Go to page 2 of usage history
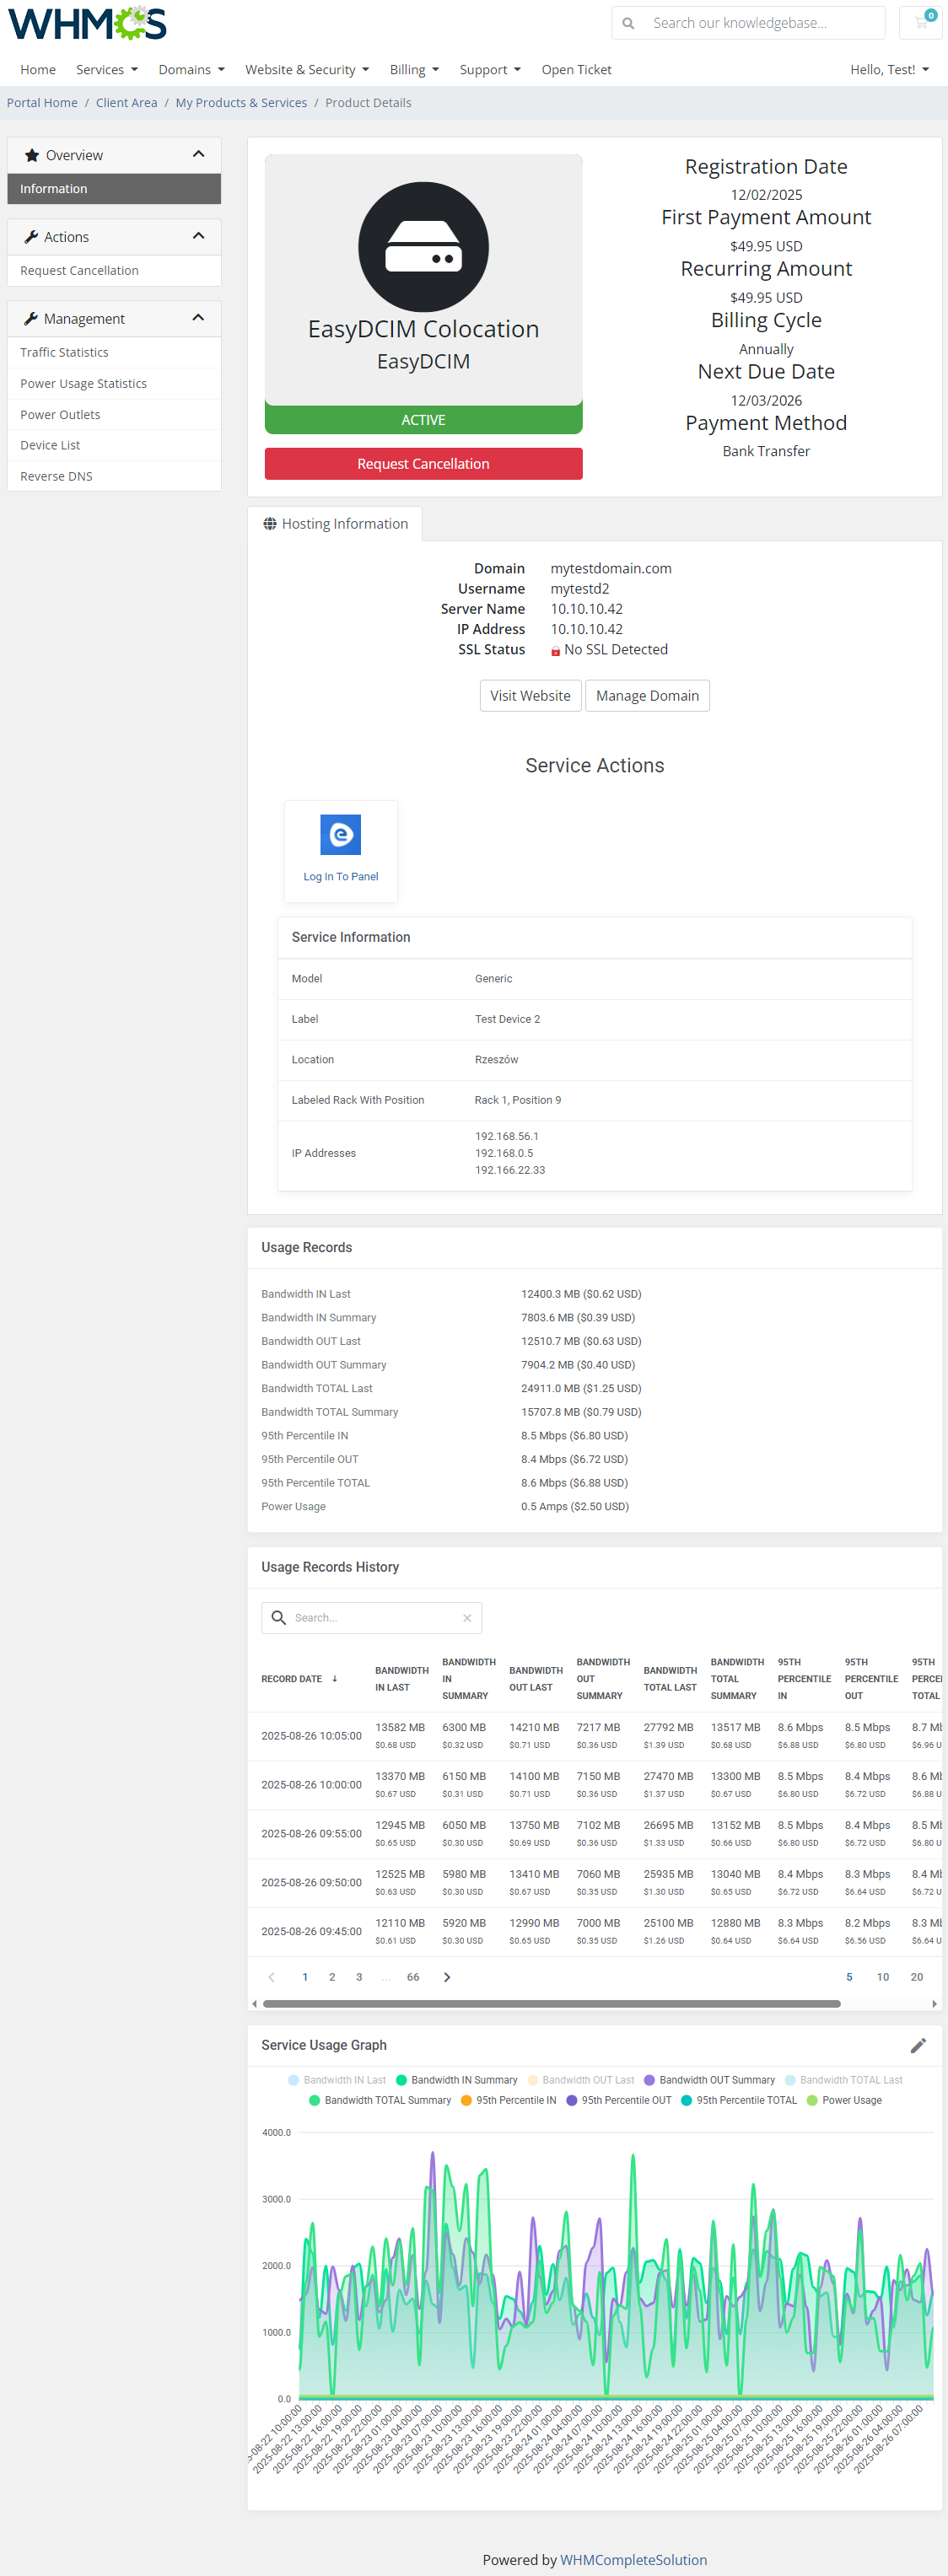Screen dimensions: 948x2576 coord(332,1977)
